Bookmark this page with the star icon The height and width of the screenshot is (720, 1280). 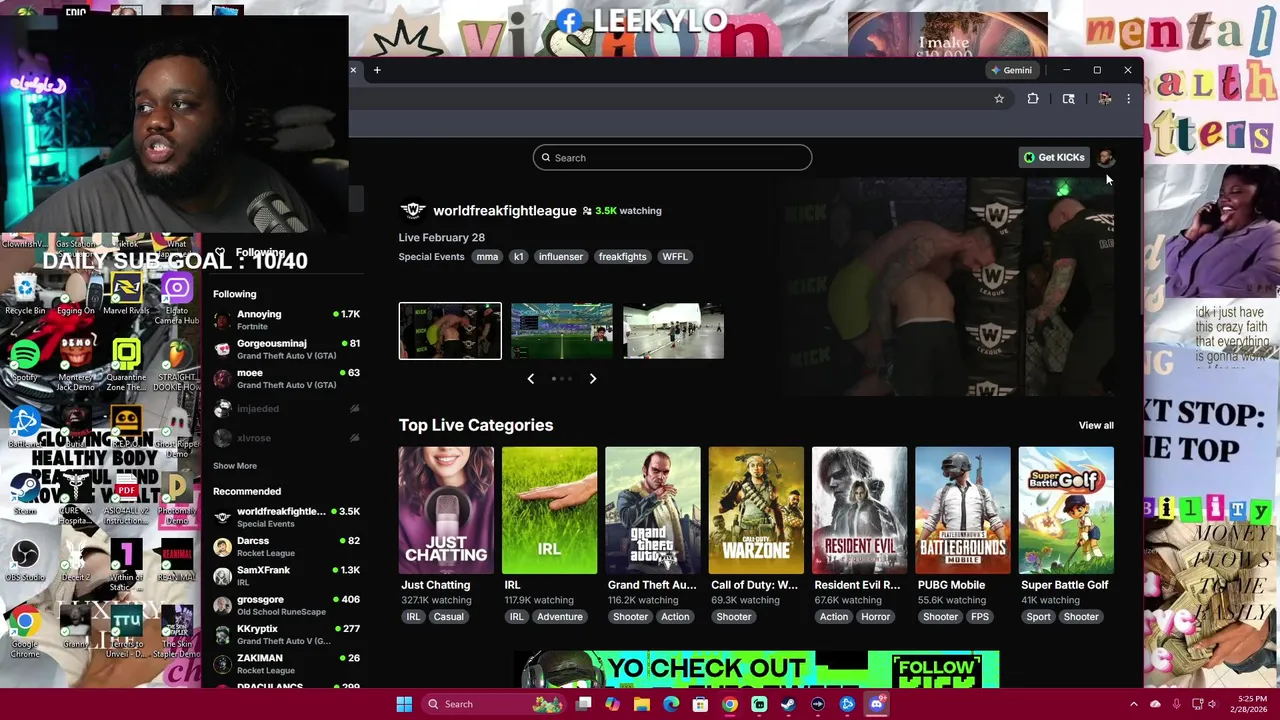tap(999, 99)
